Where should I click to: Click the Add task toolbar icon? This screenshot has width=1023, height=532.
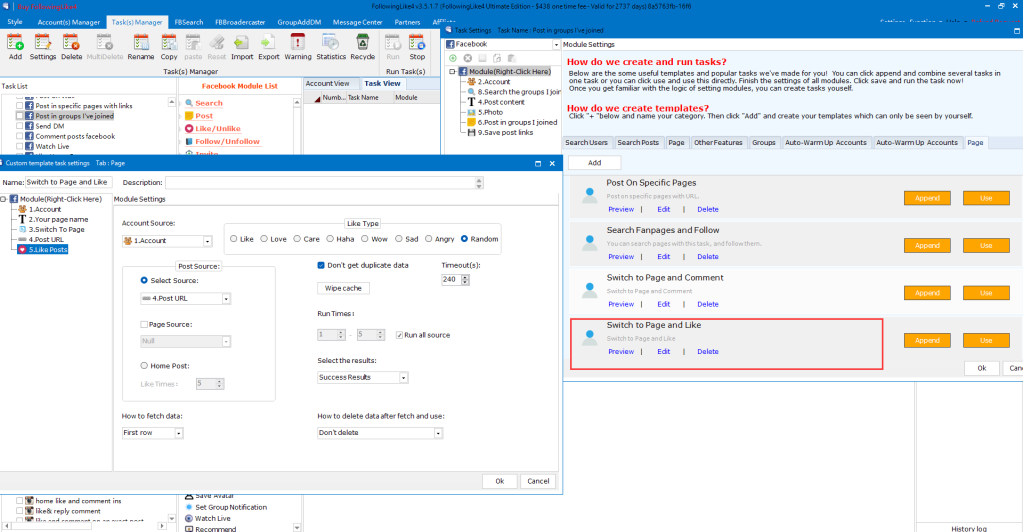coord(15,47)
